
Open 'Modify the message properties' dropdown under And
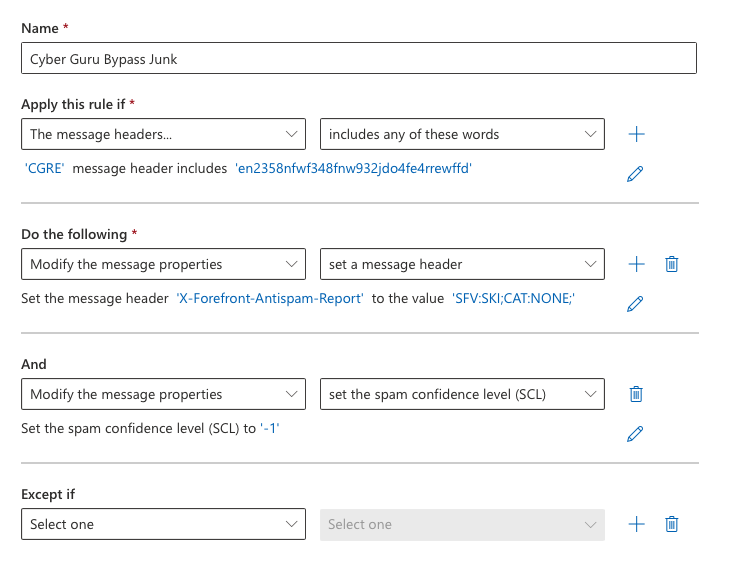(x=163, y=394)
